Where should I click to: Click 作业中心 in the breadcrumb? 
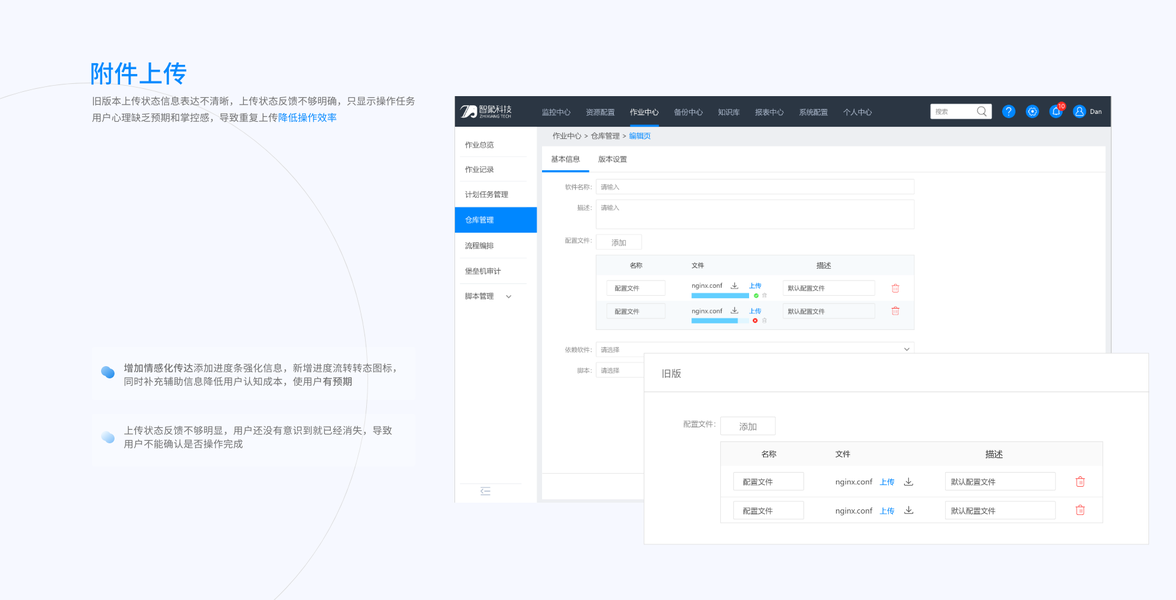pyautogui.click(x=567, y=136)
